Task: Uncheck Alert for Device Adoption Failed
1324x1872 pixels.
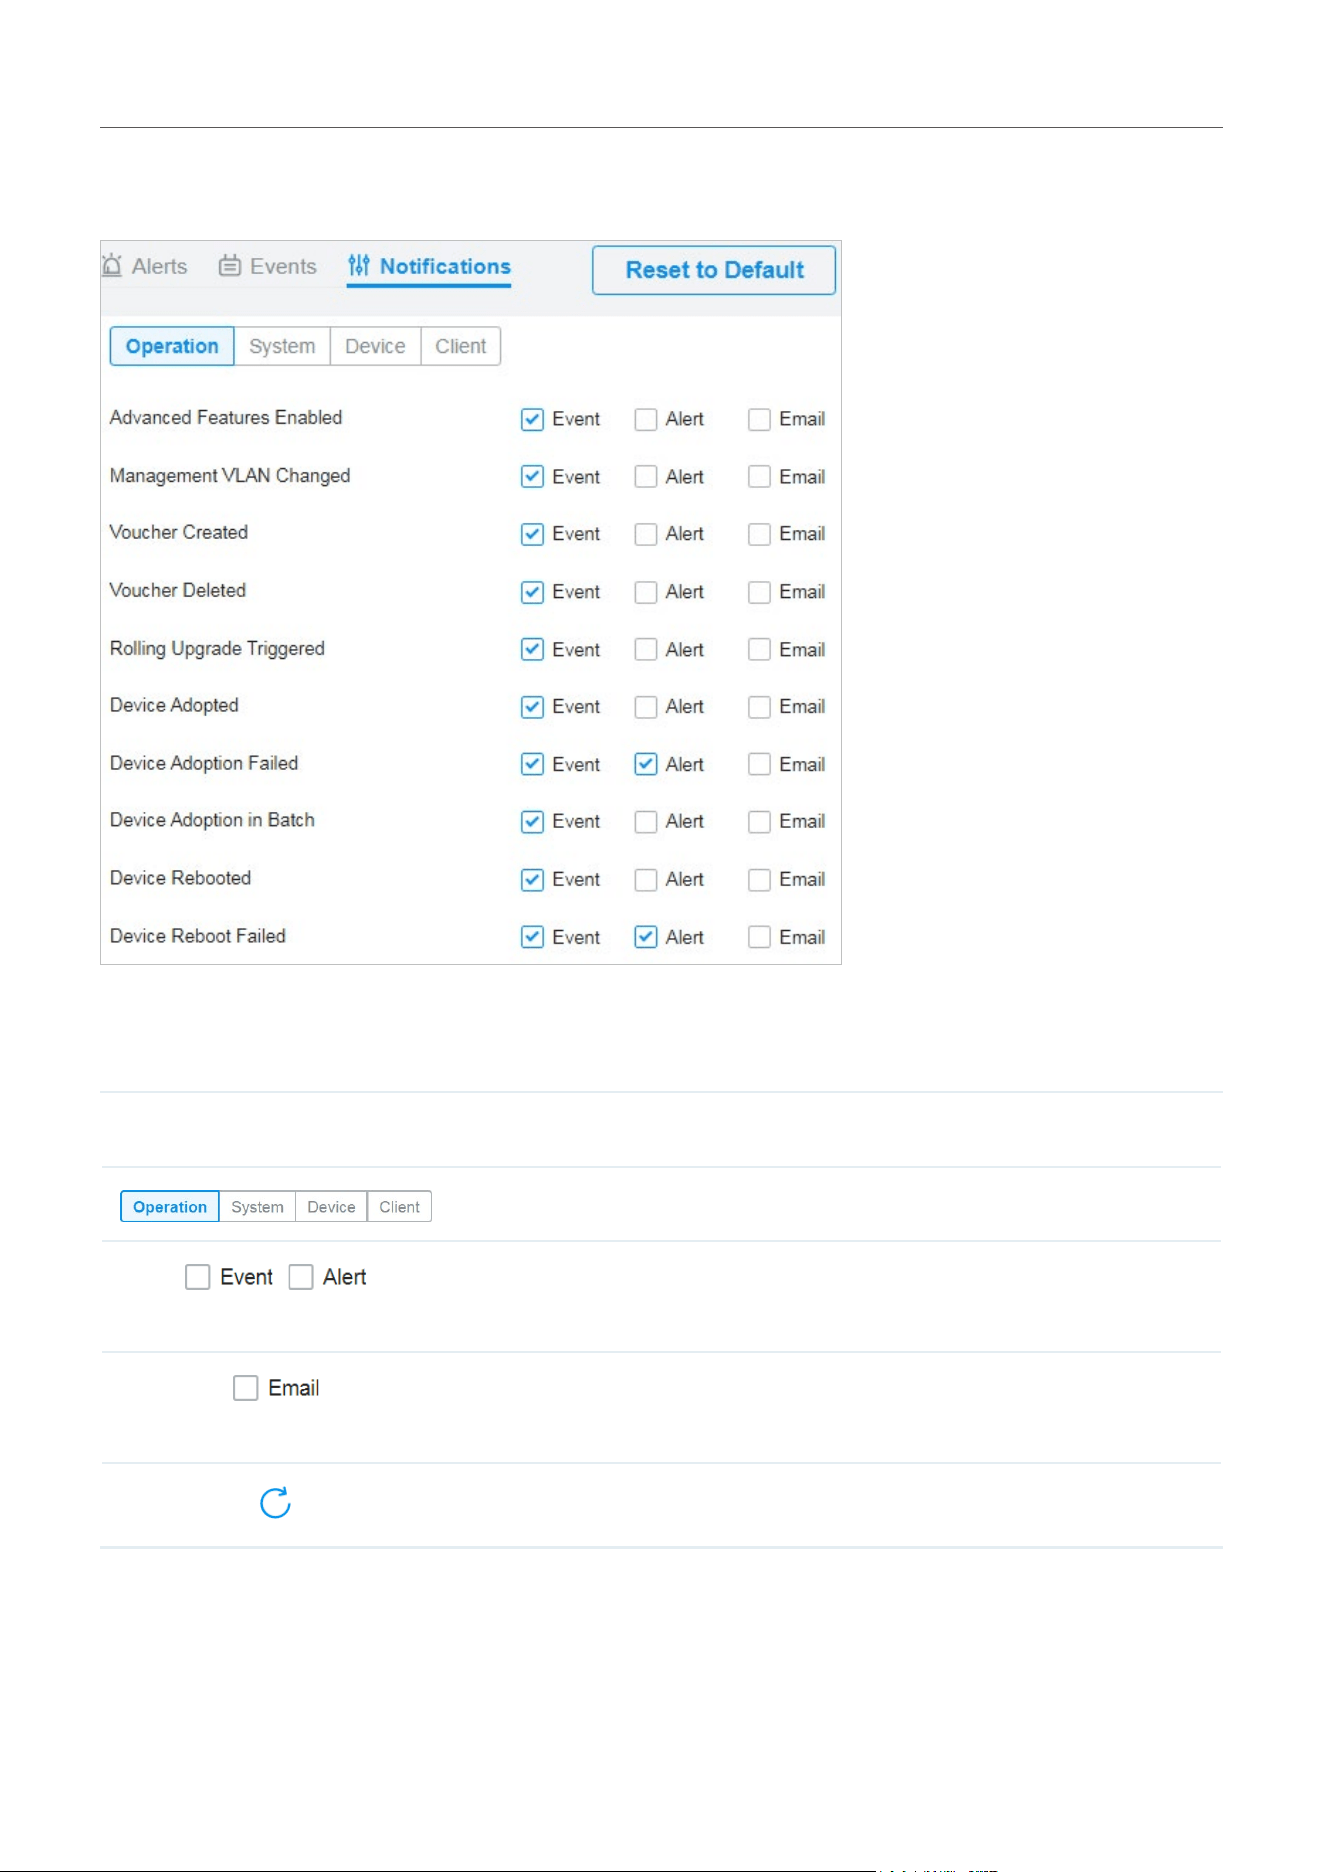Action: tap(646, 765)
